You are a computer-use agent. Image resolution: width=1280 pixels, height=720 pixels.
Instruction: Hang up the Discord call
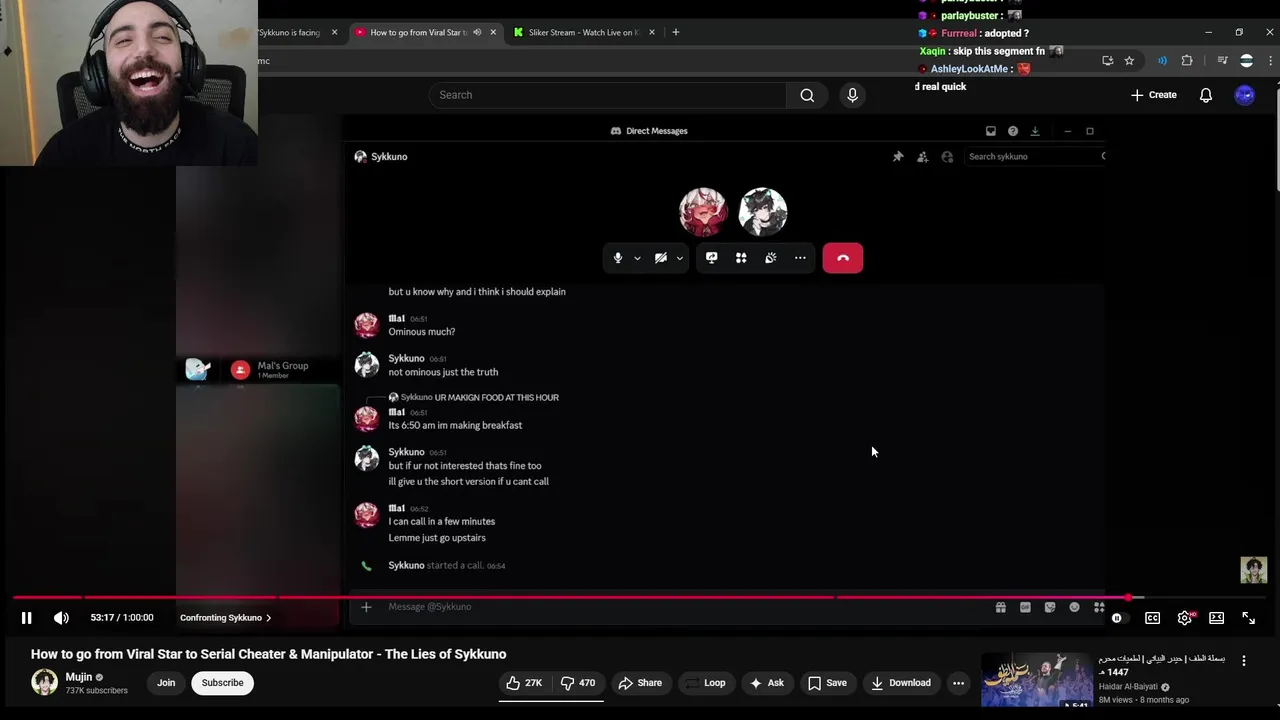843,258
